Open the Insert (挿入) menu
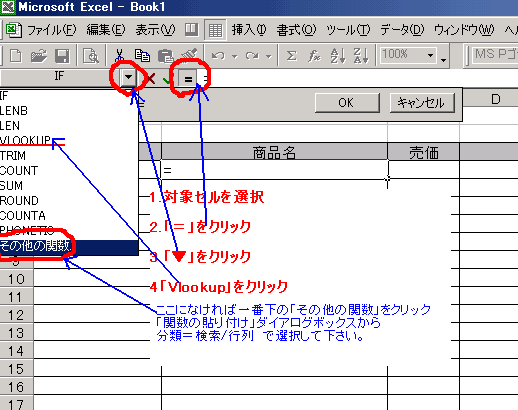 click(x=249, y=30)
